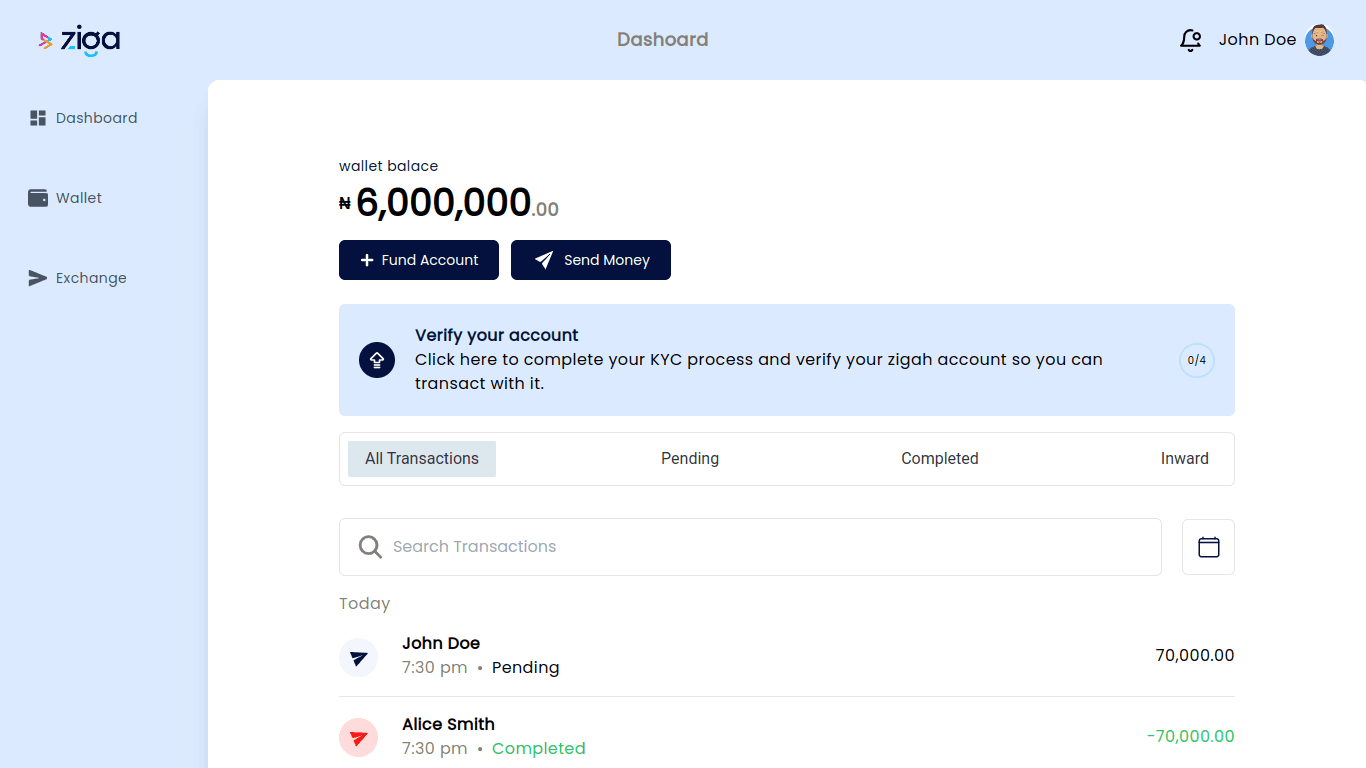Click the search magnifier icon

point(370,547)
